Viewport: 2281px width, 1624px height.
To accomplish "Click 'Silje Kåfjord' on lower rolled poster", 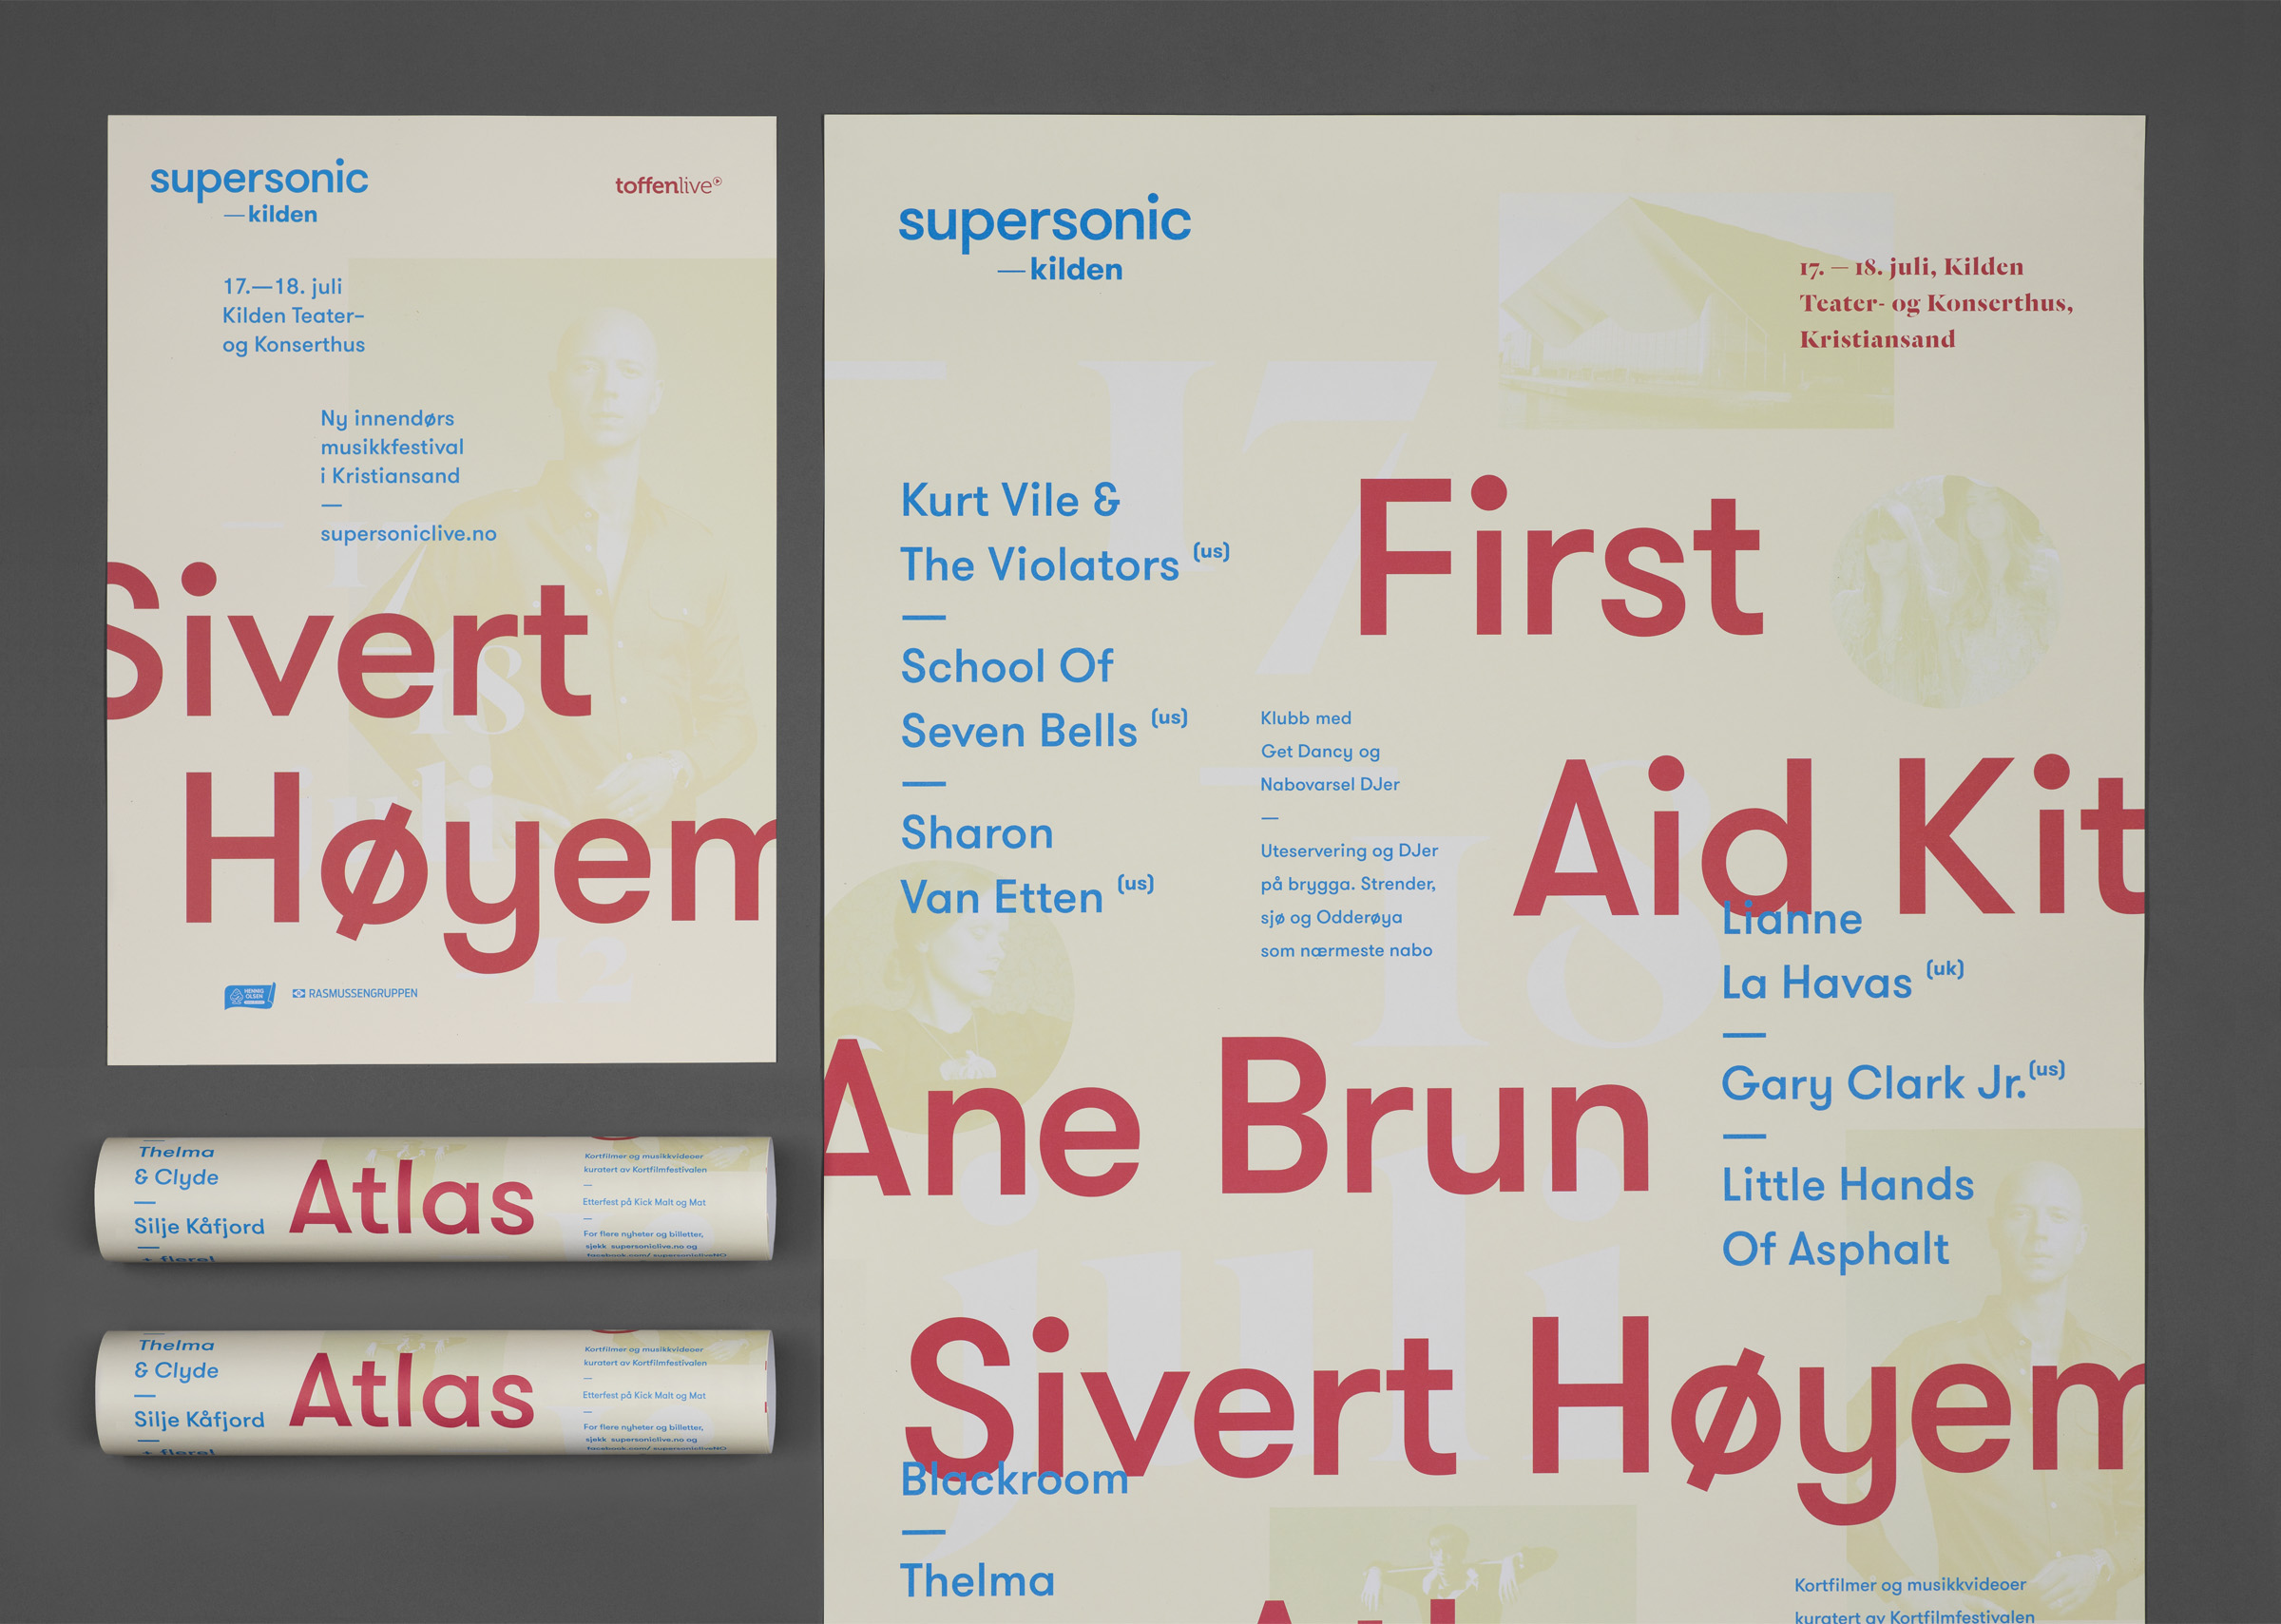I will point(199,1419).
